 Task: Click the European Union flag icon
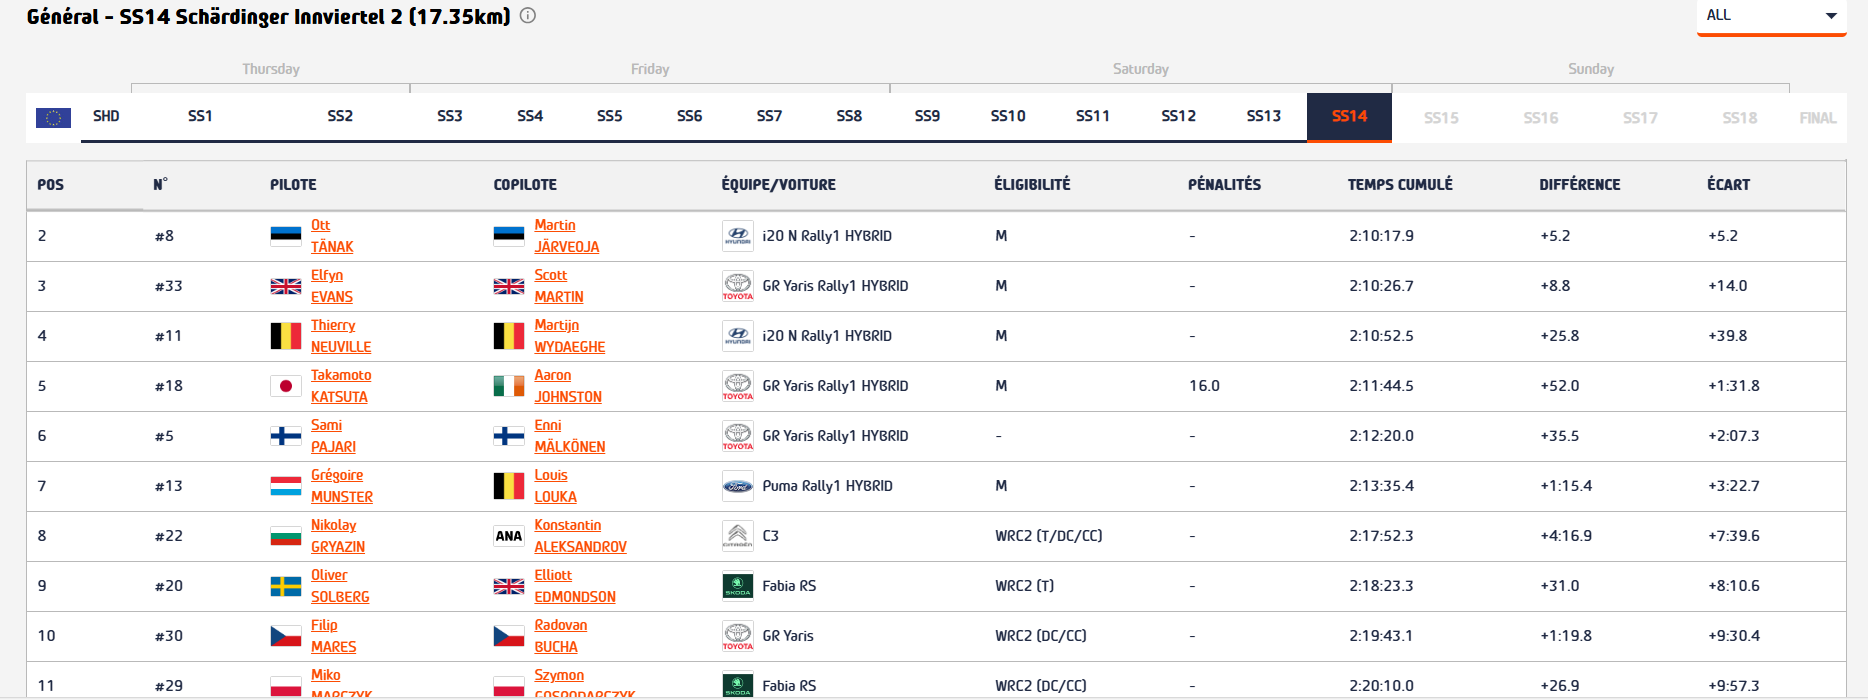click(x=53, y=117)
